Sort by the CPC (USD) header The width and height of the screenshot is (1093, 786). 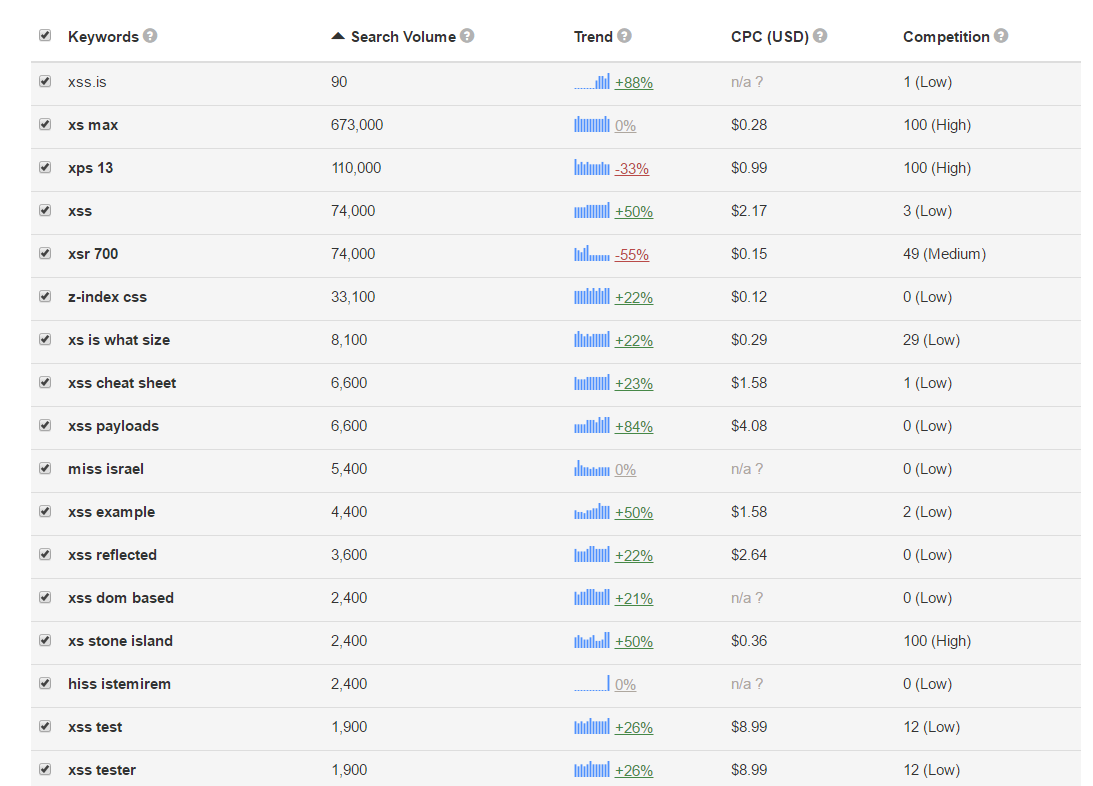pos(769,37)
